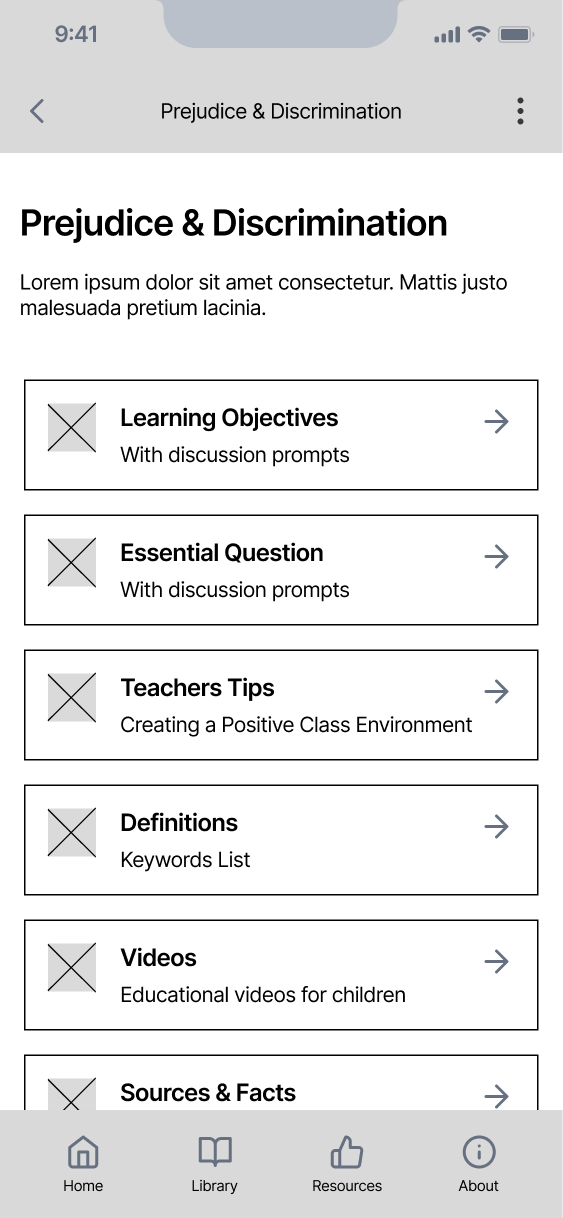Click the arrow on Videos card
The height and width of the screenshot is (1218, 563).
click(496, 962)
